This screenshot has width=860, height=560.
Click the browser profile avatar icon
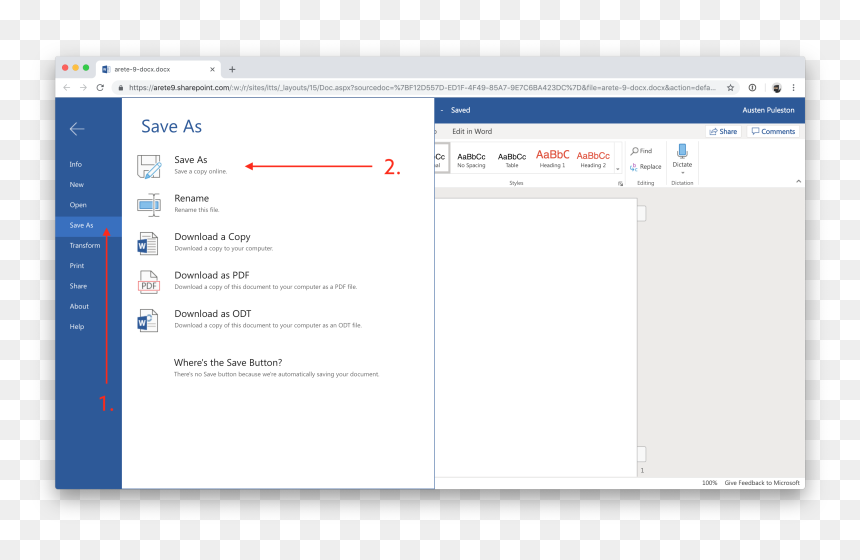[777, 88]
